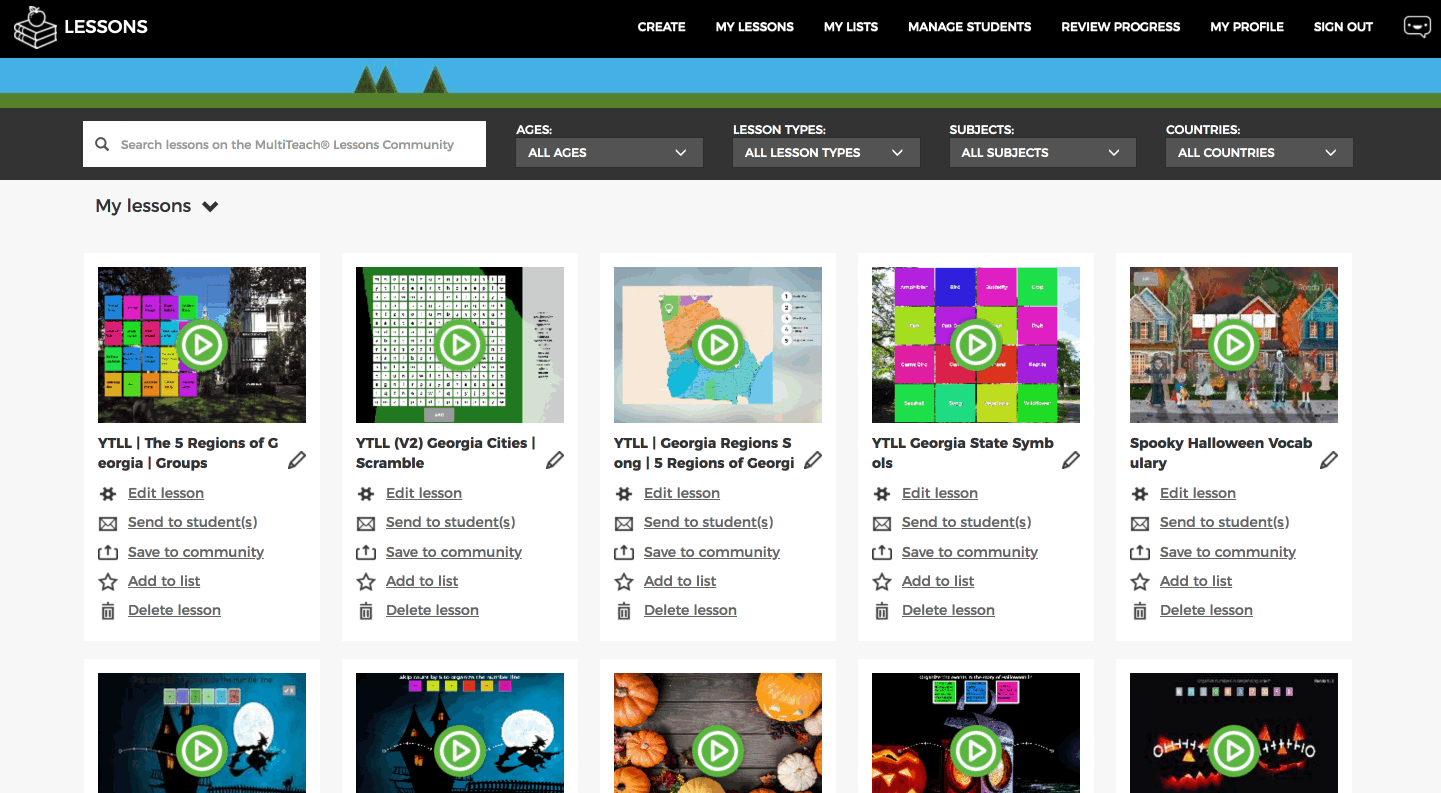Open the chat support icon in header
Image resolution: width=1441 pixels, height=793 pixels.
click(1417, 27)
